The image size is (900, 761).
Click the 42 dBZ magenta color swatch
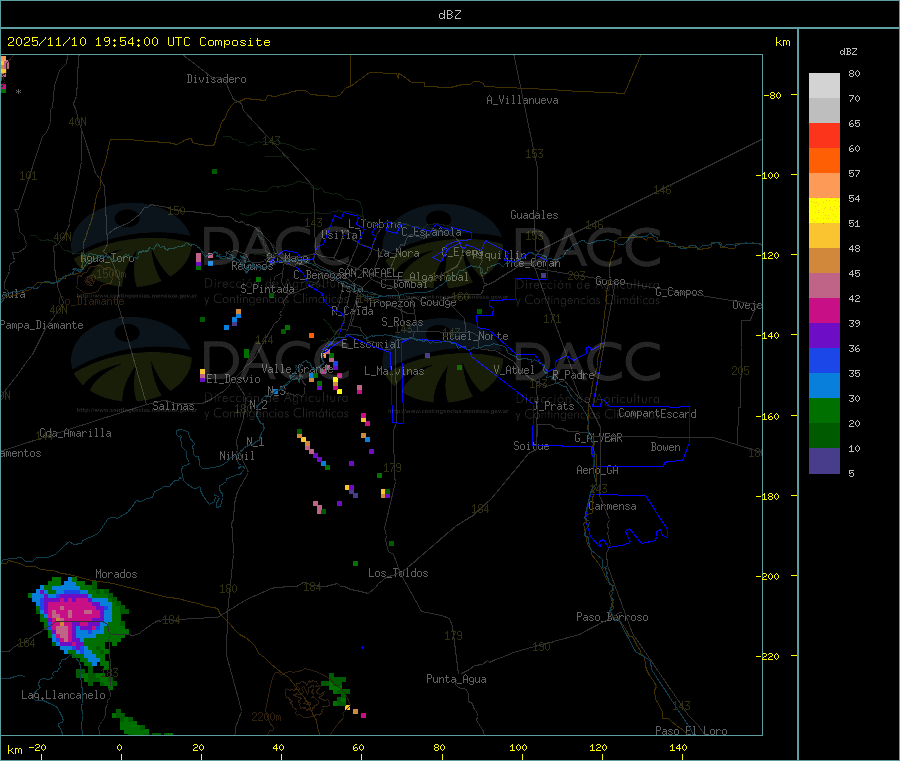(x=824, y=310)
